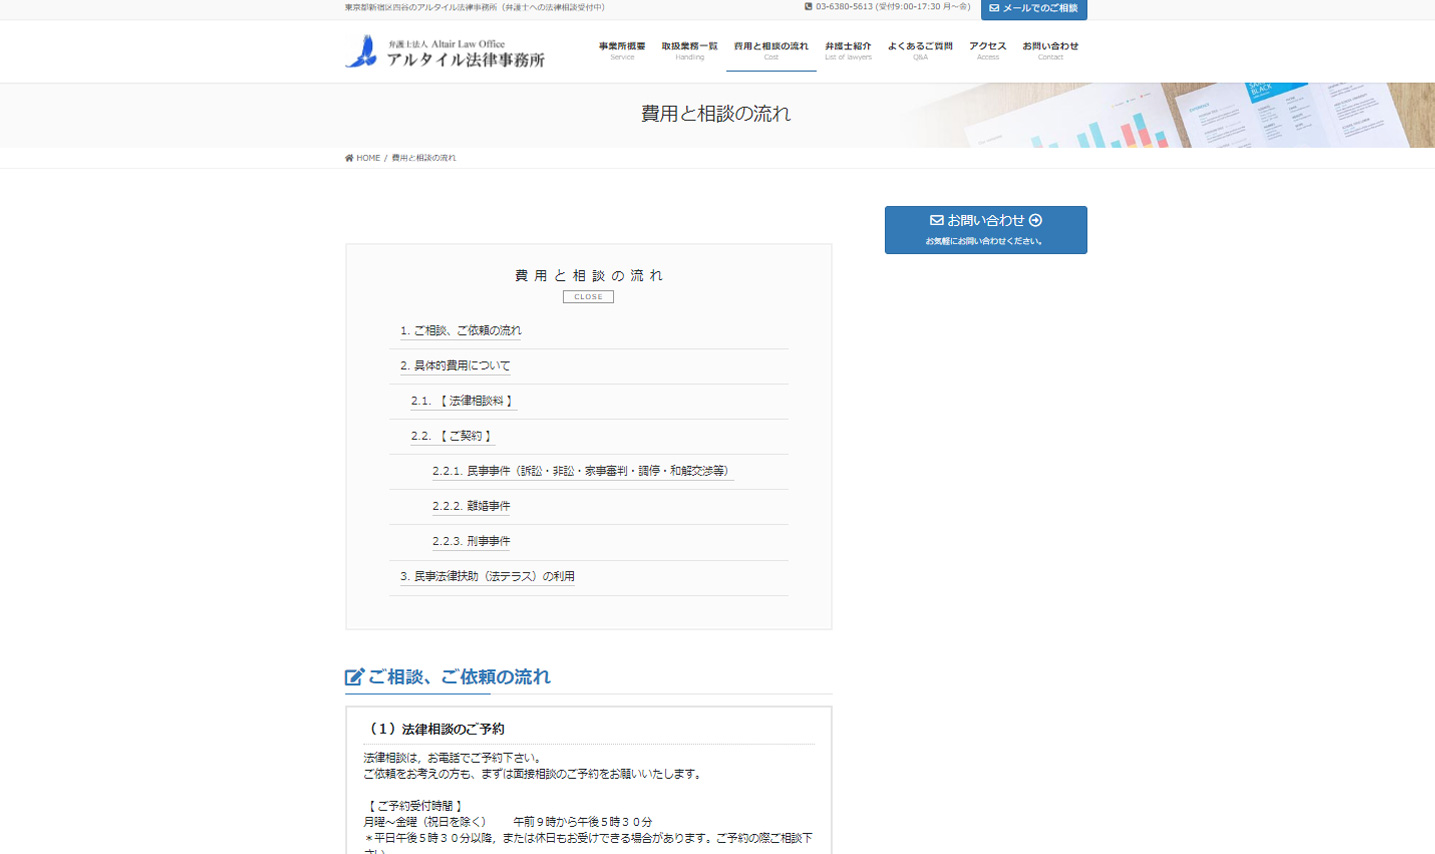Click the Altair Law Office bird logo
The height and width of the screenshot is (854, 1435).
pyautogui.click(x=362, y=51)
